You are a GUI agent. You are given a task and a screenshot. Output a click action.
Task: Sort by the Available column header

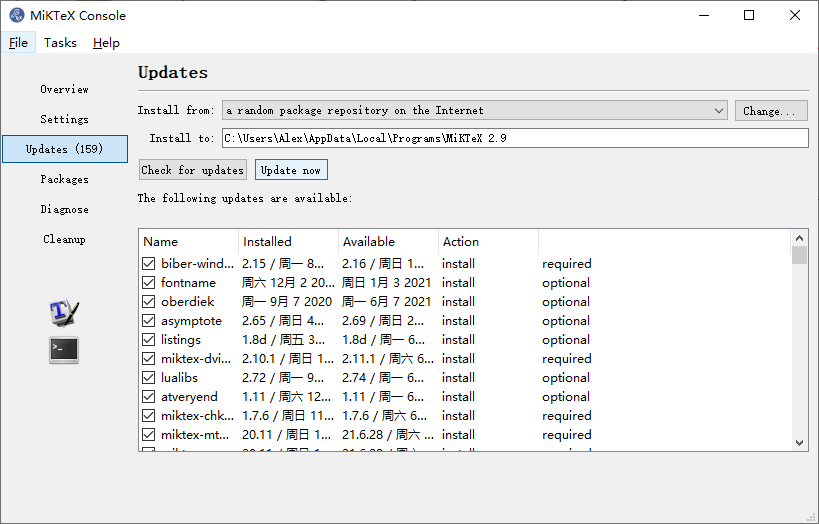tap(388, 241)
